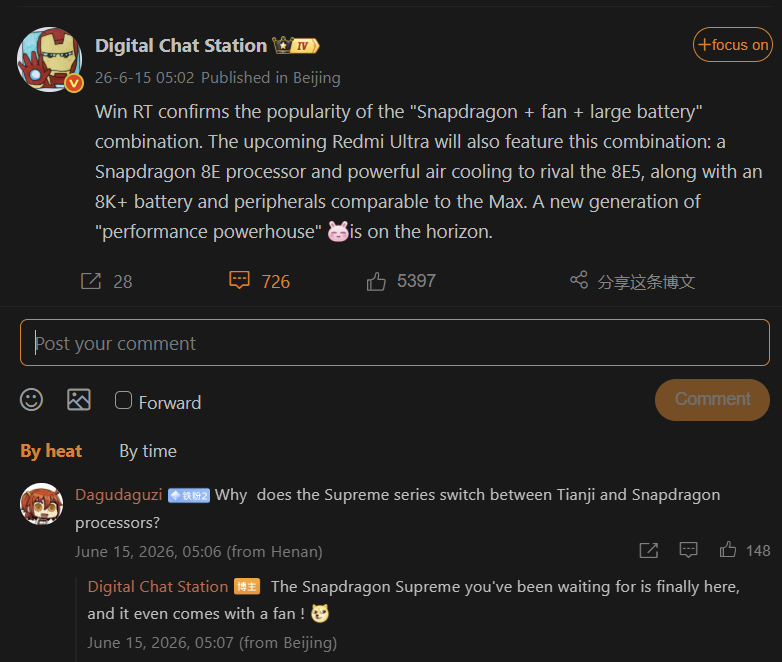Image resolution: width=782 pixels, height=662 pixels.
Task: Open Digital Chat Station's Iron Man avatar
Action: [49, 59]
